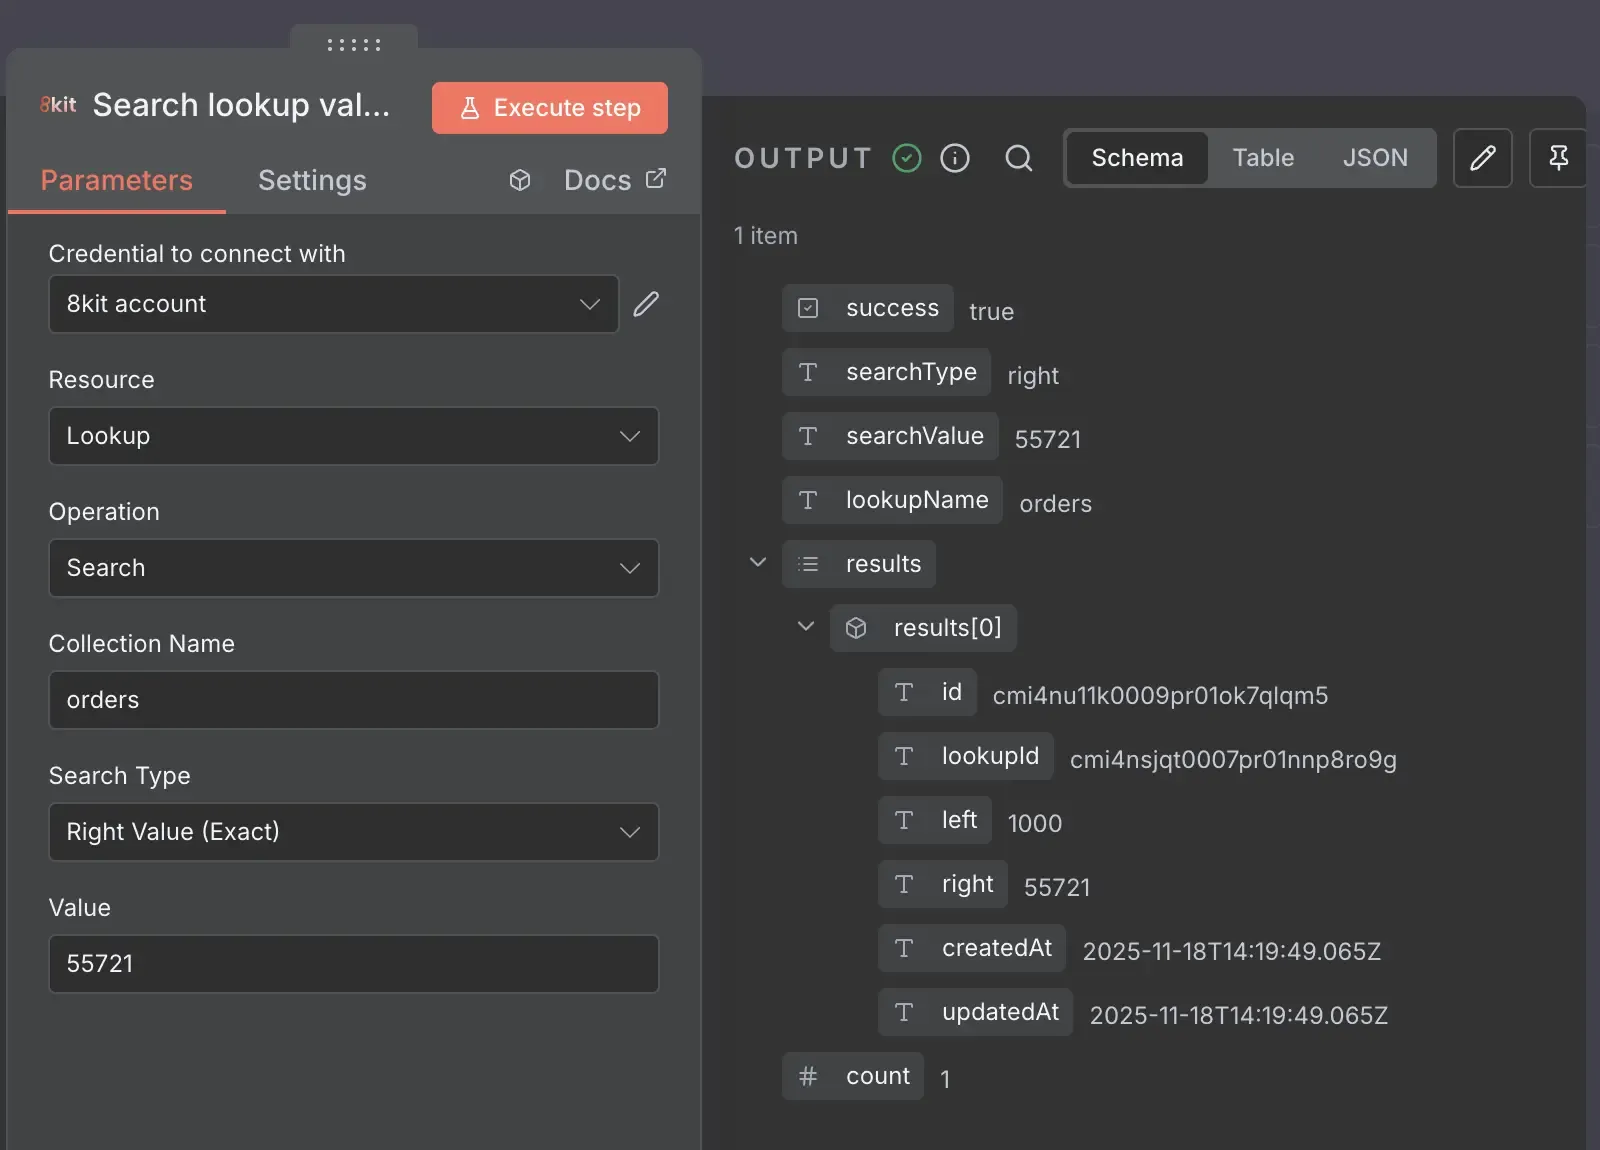Pin the output data
The height and width of the screenshot is (1150, 1600).
click(1558, 158)
